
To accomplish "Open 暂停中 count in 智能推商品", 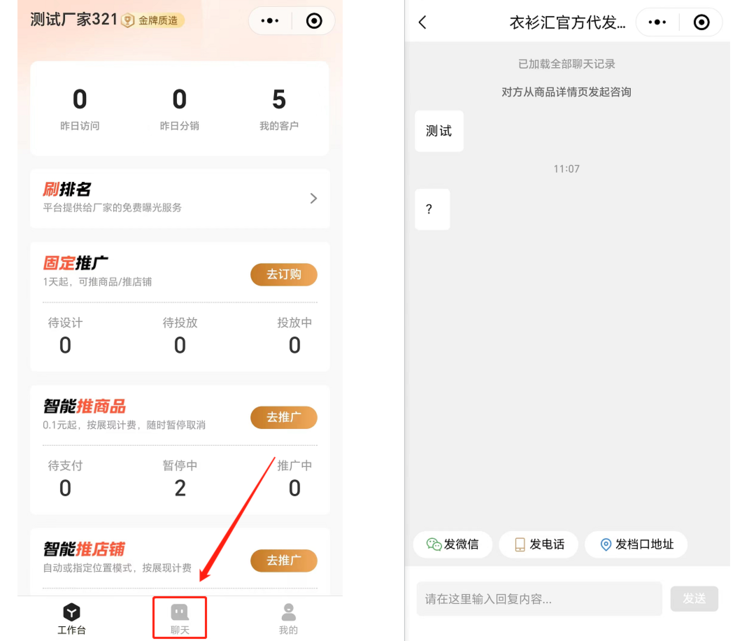I will click(180, 479).
